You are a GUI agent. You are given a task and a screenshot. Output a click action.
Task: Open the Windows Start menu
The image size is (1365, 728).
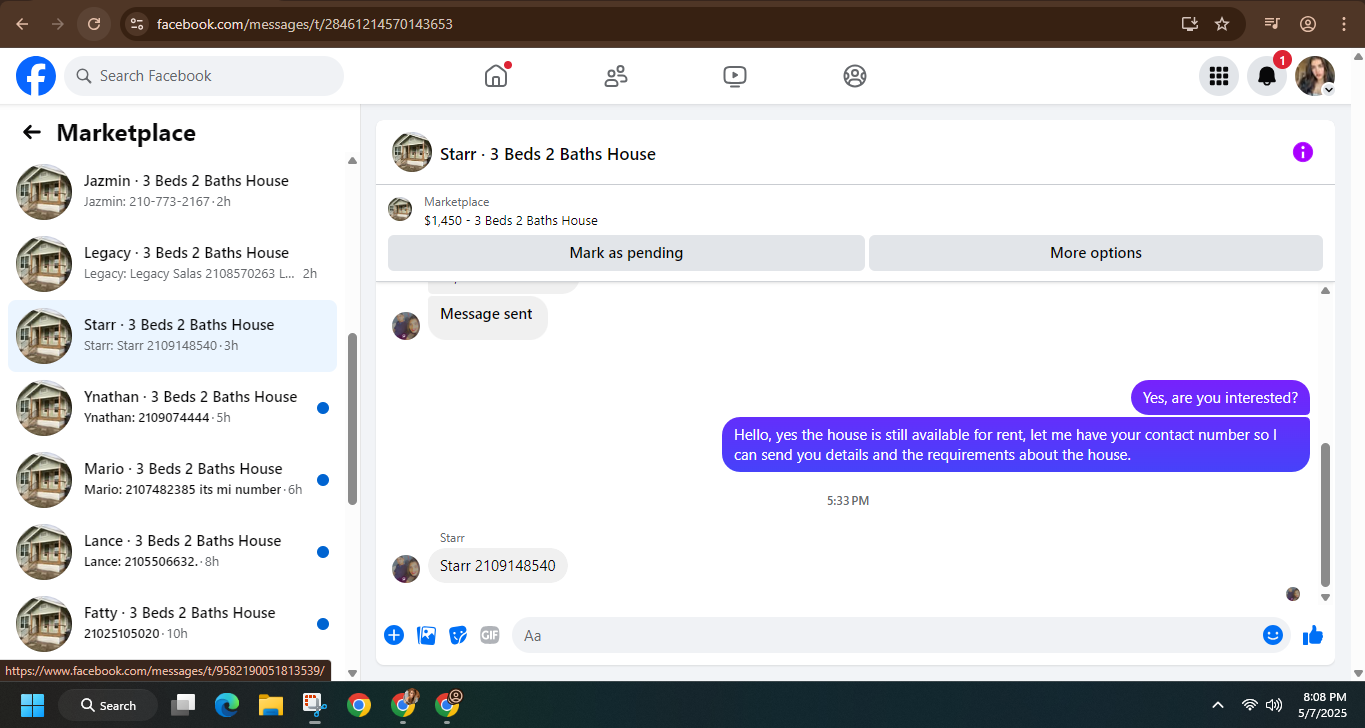click(32, 705)
